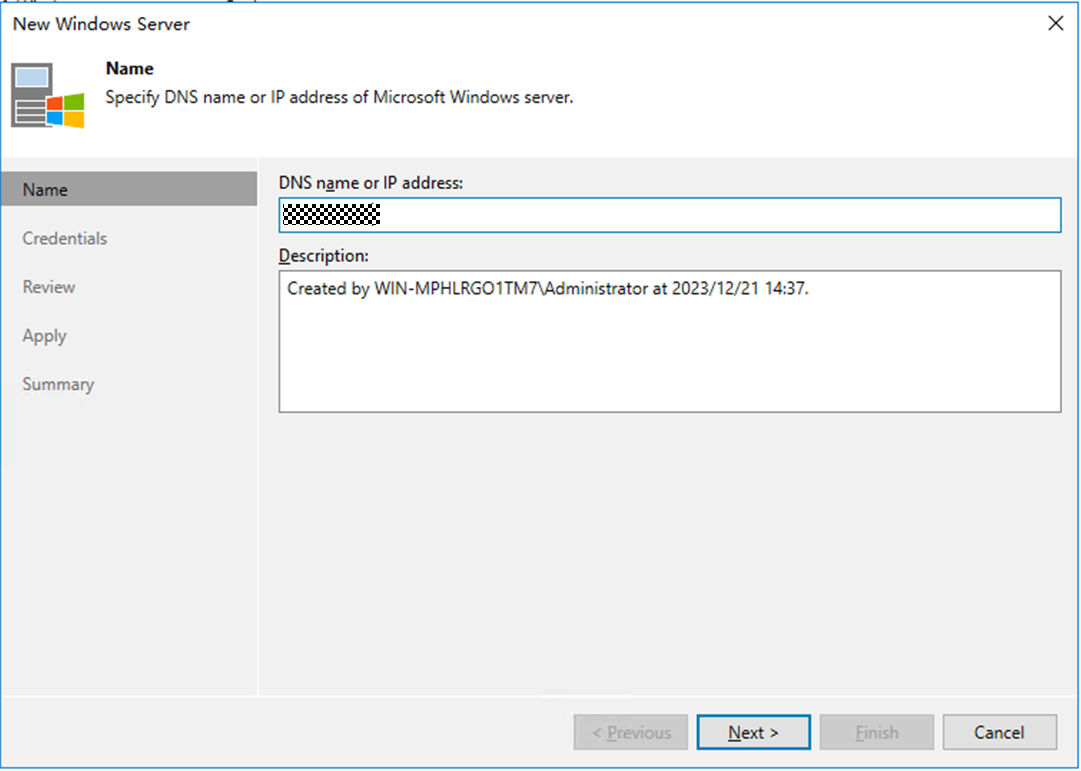Click the Previous button
This screenshot has height=771, width=1081.
[x=631, y=733]
